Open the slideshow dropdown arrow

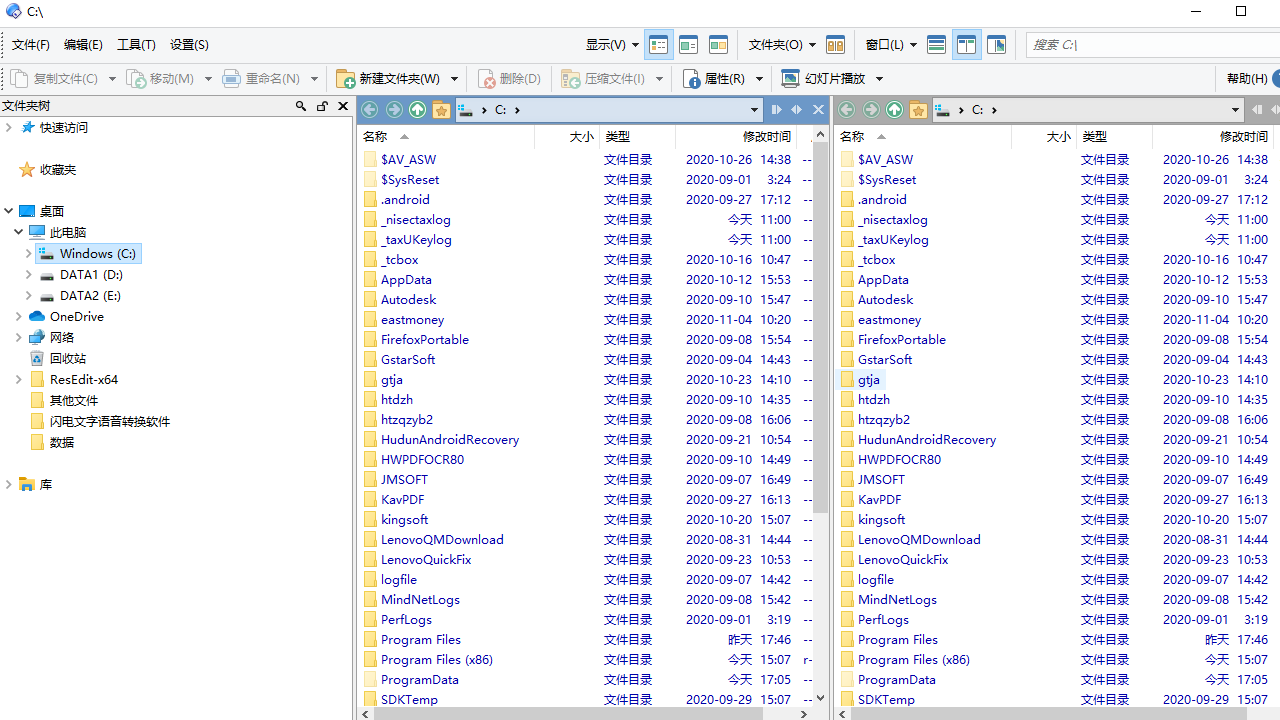[x=879, y=79]
